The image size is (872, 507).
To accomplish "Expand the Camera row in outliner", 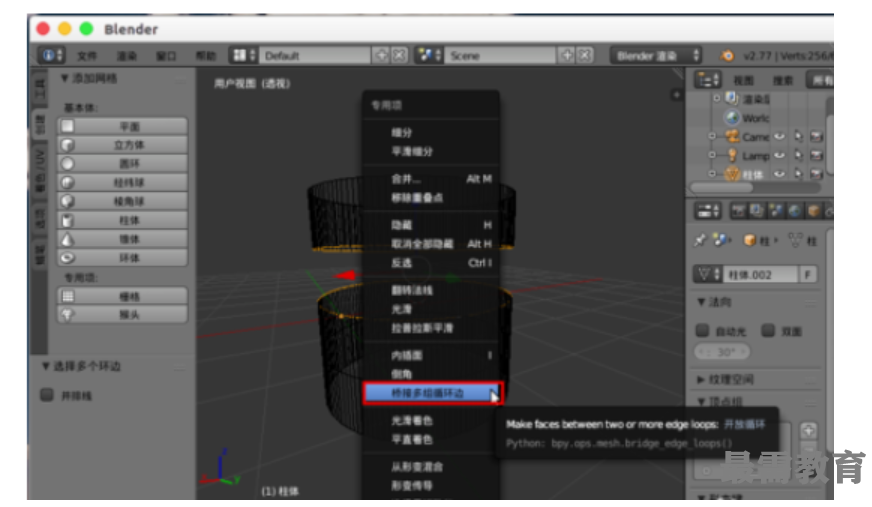I will pos(711,136).
